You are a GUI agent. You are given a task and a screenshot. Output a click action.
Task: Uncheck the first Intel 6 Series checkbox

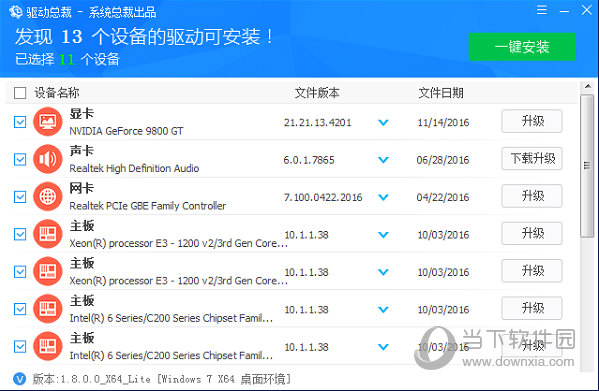coord(20,309)
